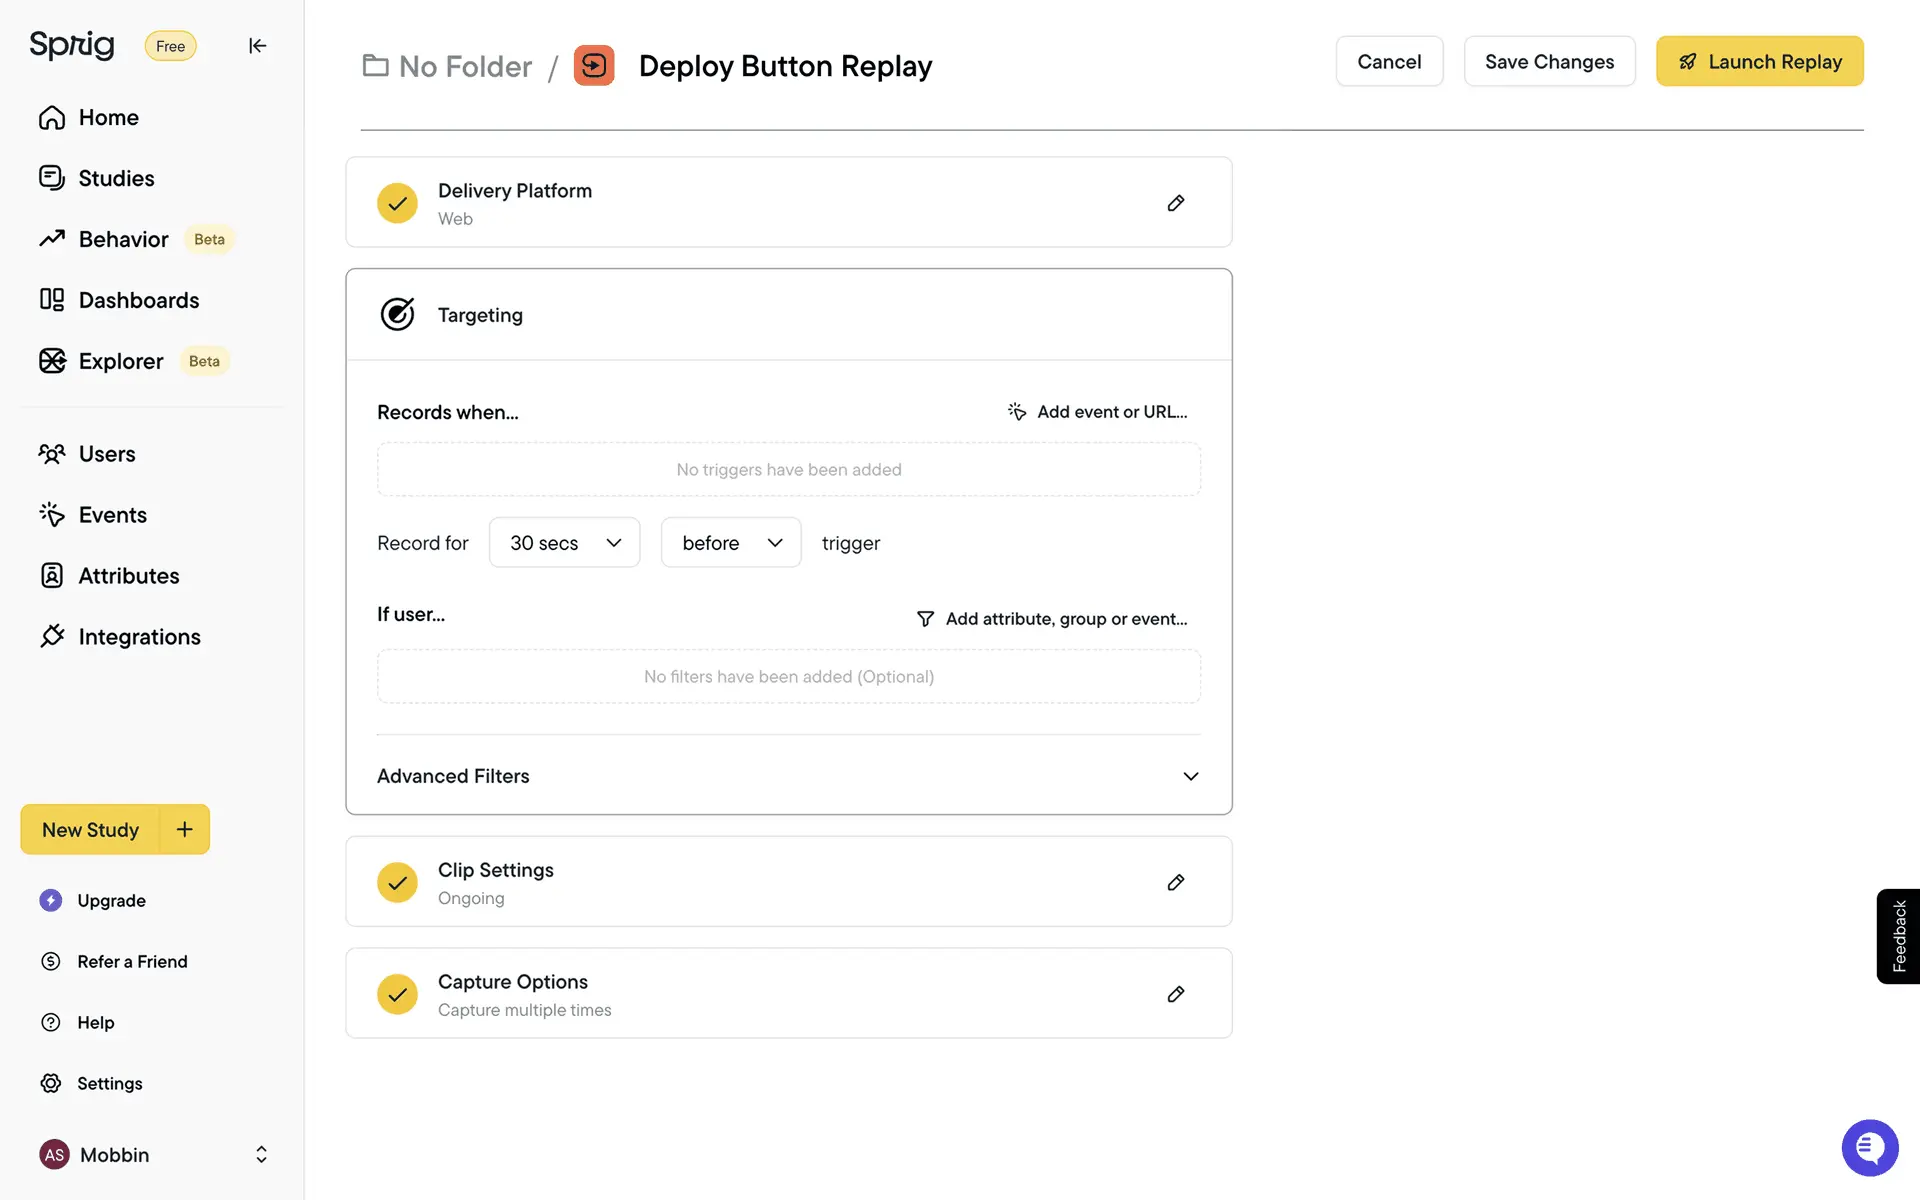Click the orange replay icon beside title
Viewport: 1920px width, 1200px height.
(594, 66)
